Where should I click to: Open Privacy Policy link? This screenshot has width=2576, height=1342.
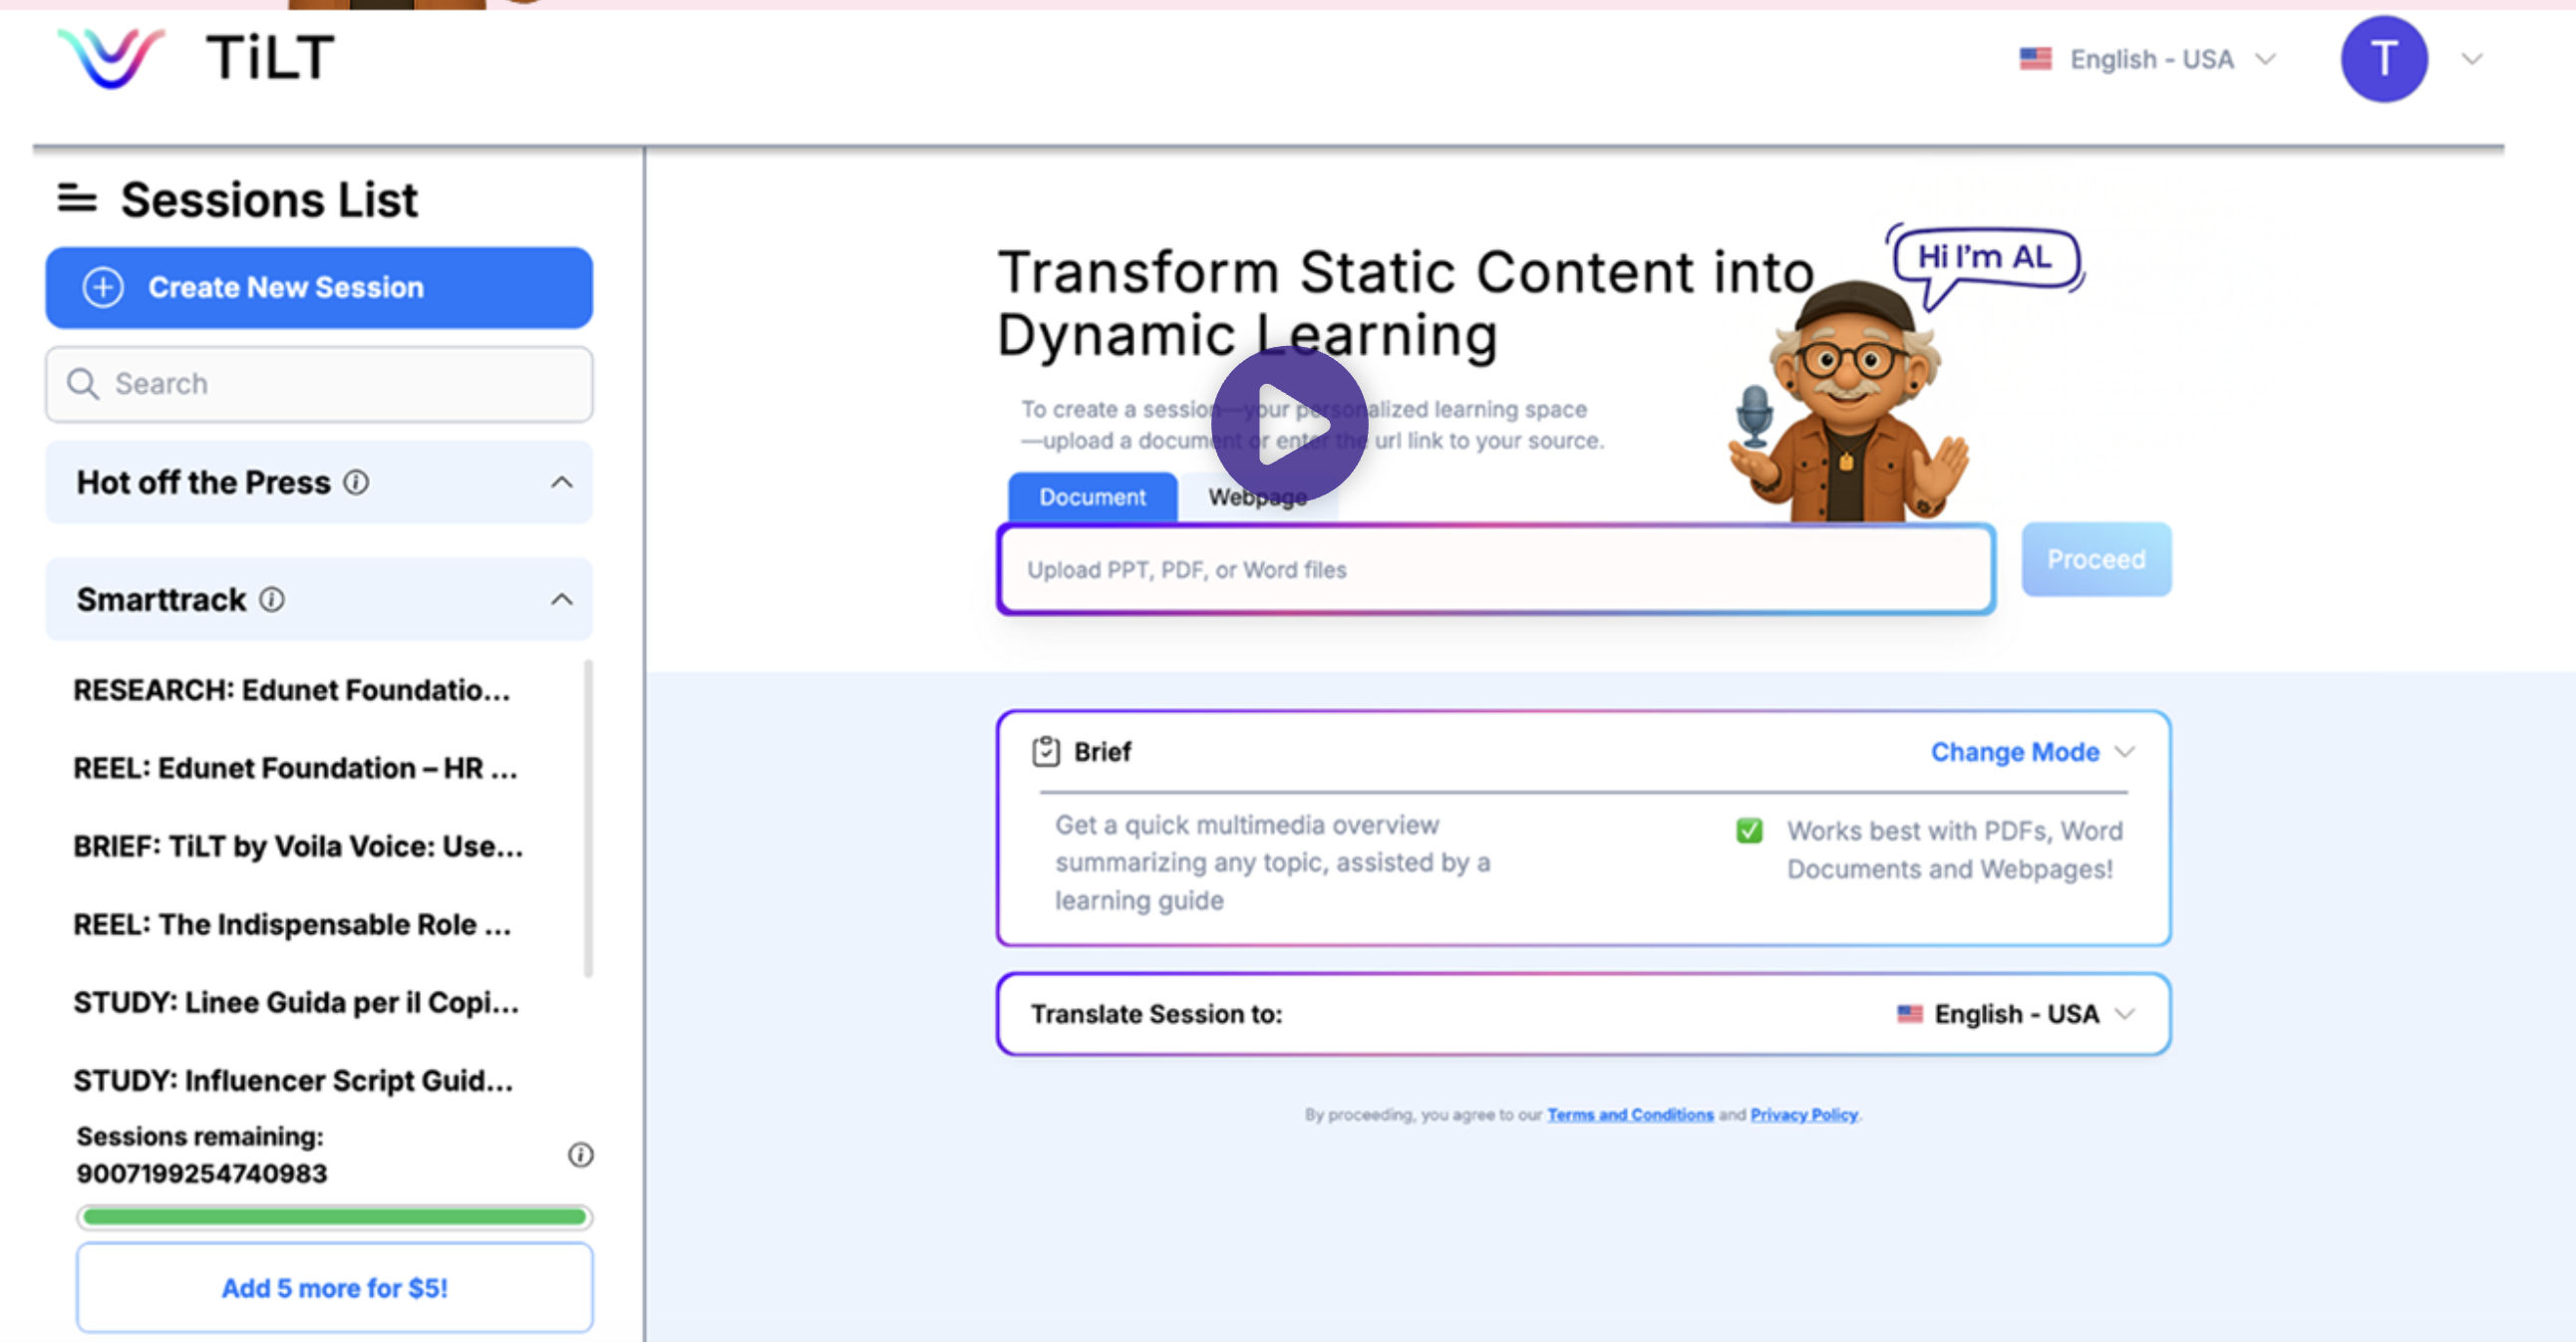[x=1804, y=1114]
